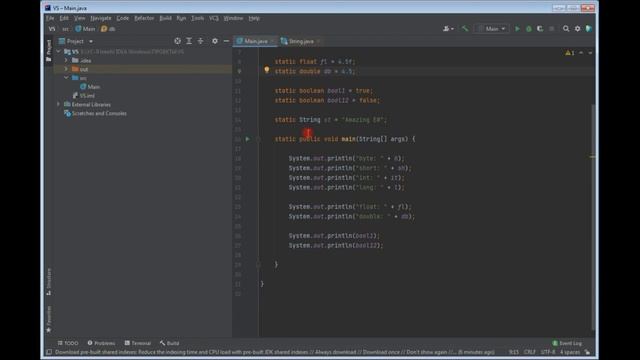Image resolution: width=640 pixels, height=360 pixels.
Task: Go to next highlighted error arrow
Action: pyautogui.click(x=590, y=53)
